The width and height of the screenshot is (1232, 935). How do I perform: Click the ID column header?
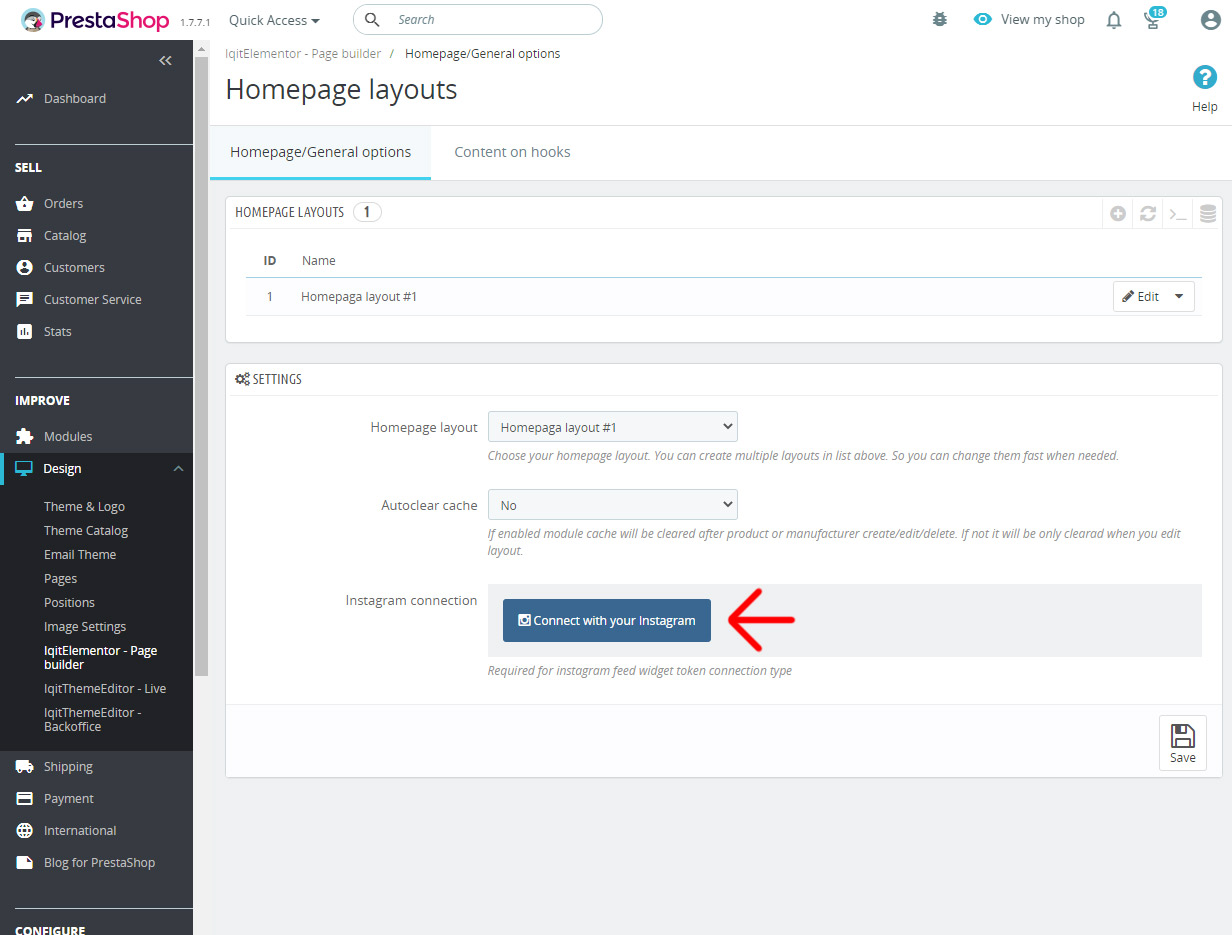270,260
